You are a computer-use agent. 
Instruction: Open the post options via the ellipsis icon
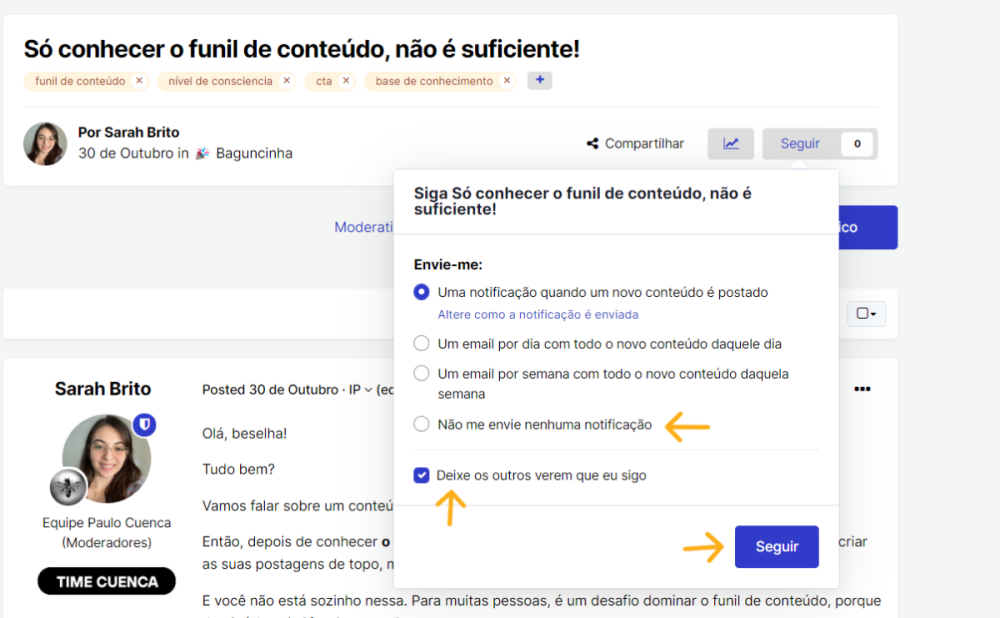tap(863, 389)
